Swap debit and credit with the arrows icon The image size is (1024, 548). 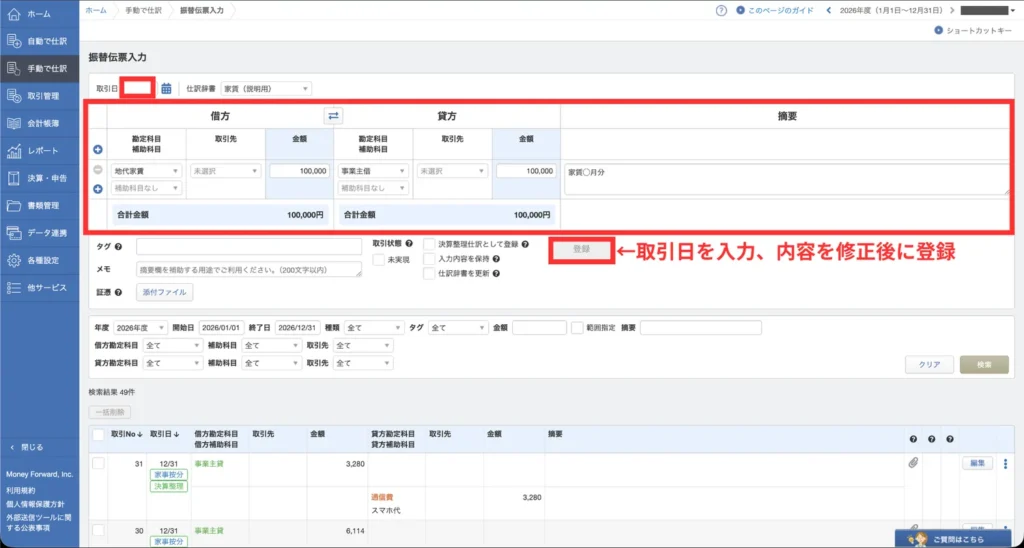(334, 116)
